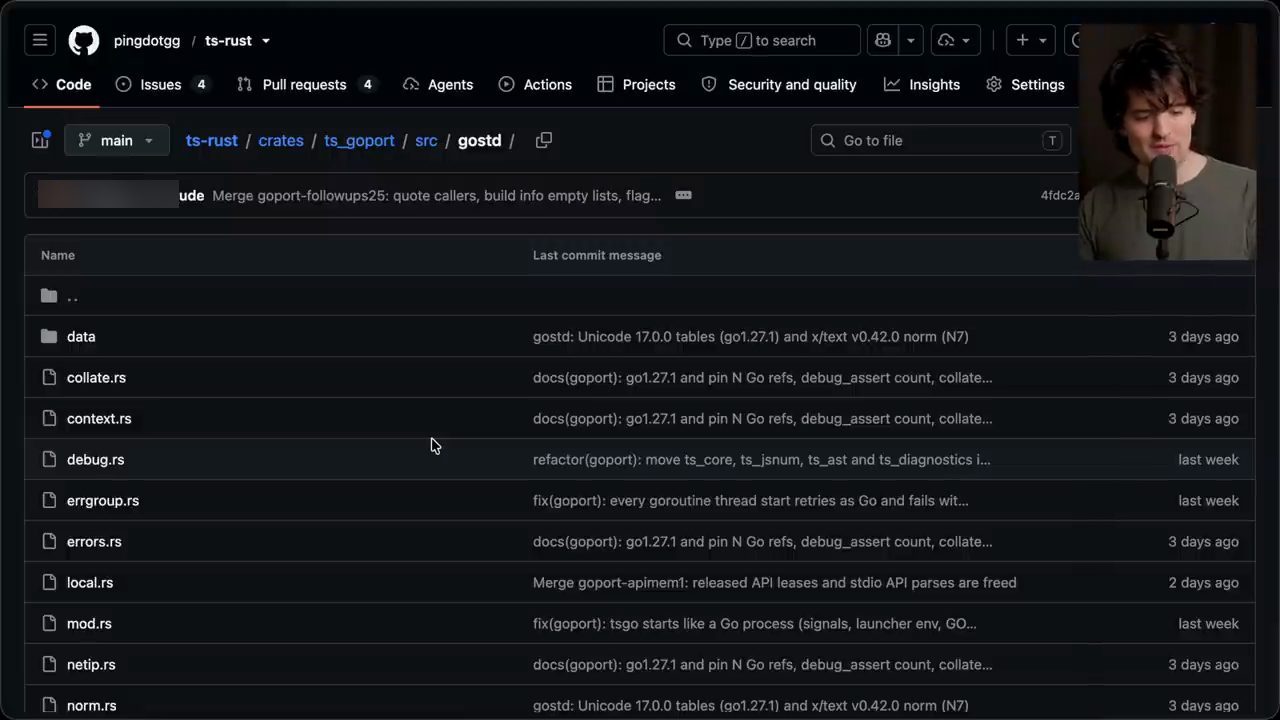Open the mod.rs file
The image size is (1280, 720).
point(89,623)
